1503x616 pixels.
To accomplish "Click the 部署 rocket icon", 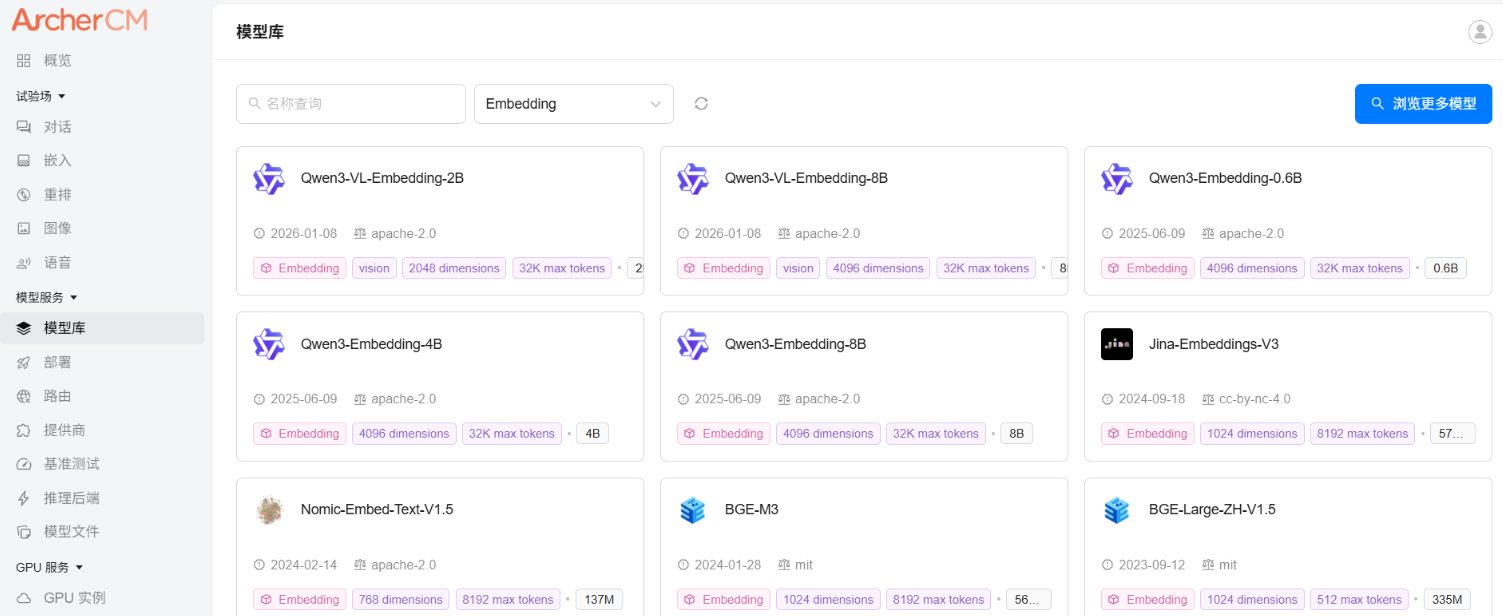I will pyautogui.click(x=24, y=362).
